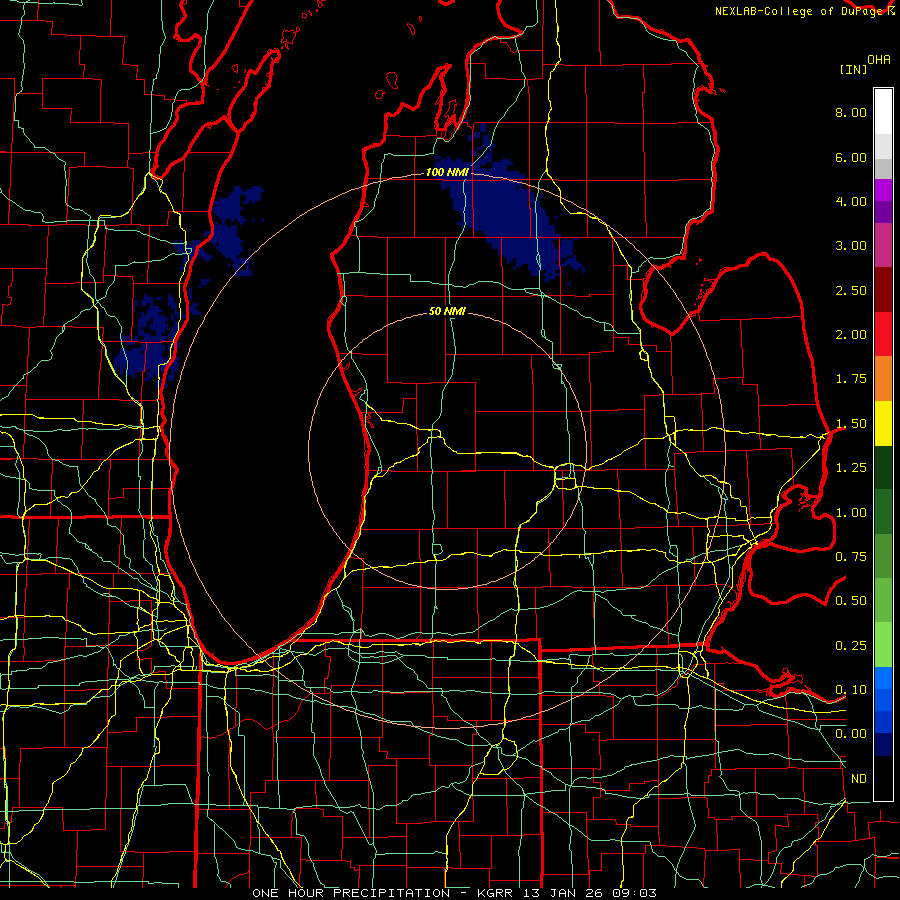This screenshot has height=900, width=900.
Task: Select the 0.50 legend value
Action: (851, 601)
